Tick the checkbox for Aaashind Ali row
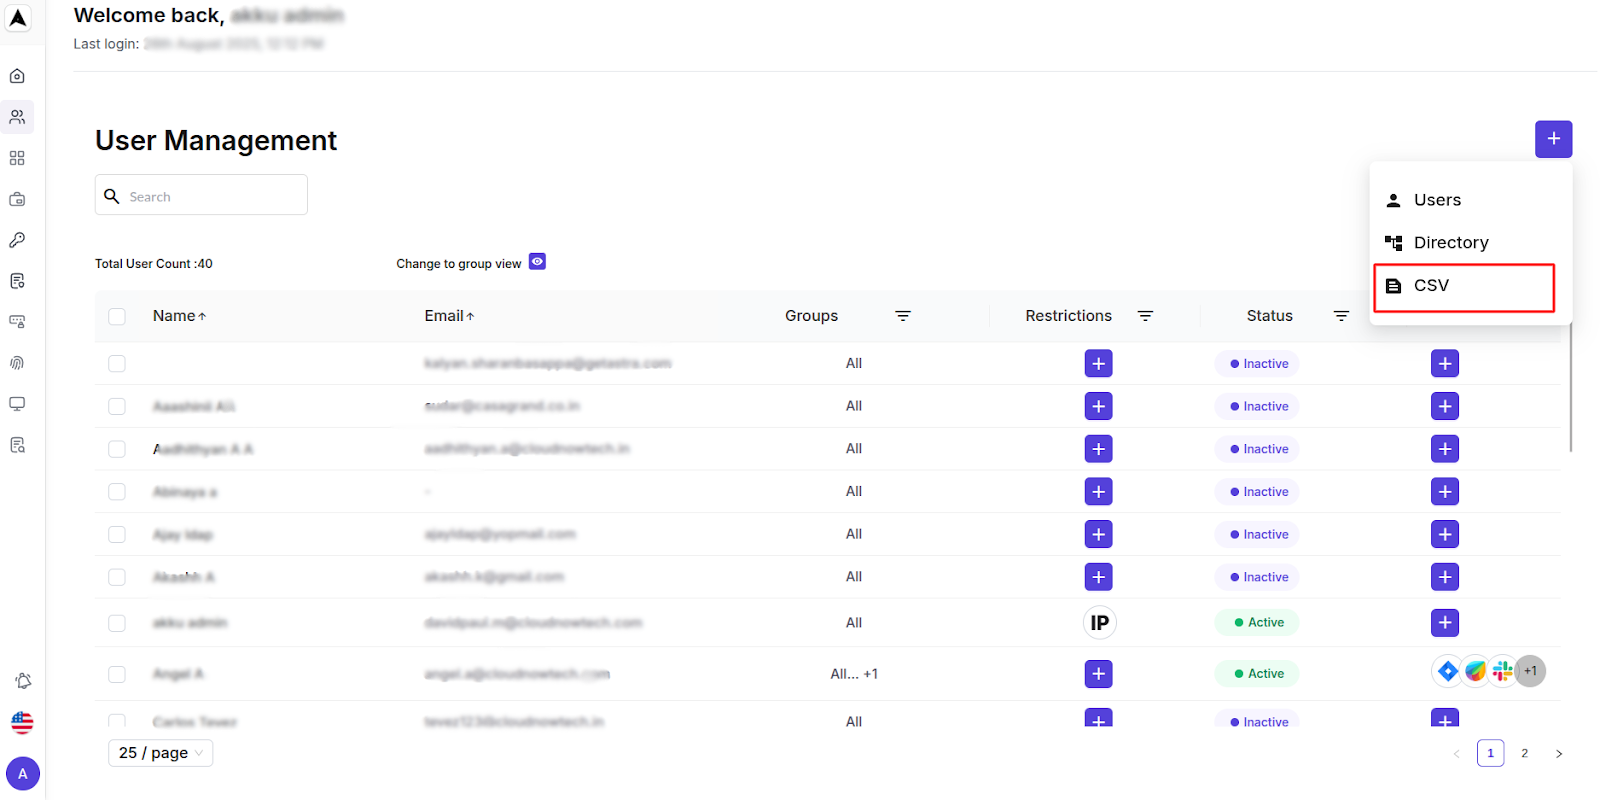1600x800 pixels. click(117, 406)
